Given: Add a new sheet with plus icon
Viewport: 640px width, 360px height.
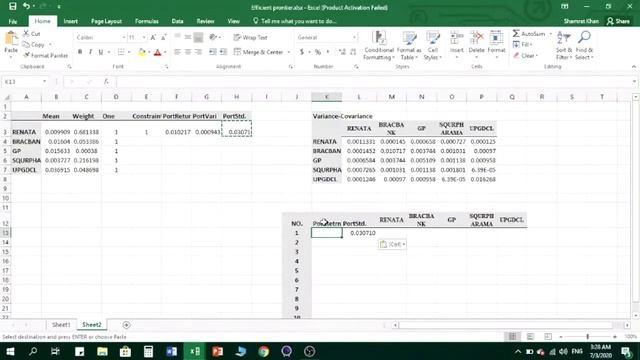Looking at the screenshot, I should pos(126,325).
